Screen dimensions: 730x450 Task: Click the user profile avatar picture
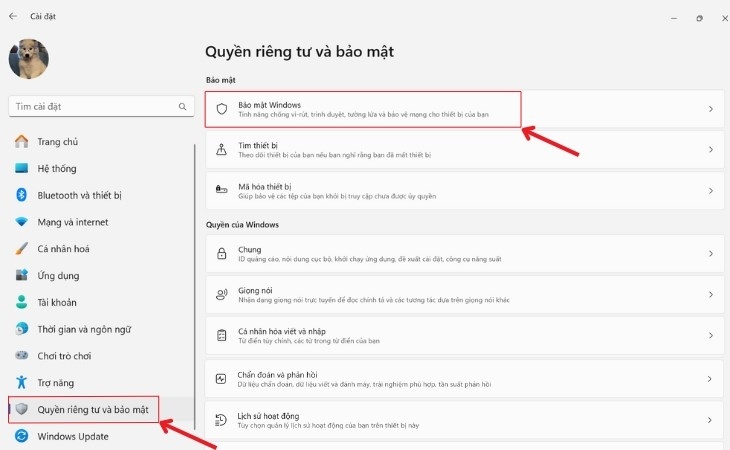coord(28,58)
